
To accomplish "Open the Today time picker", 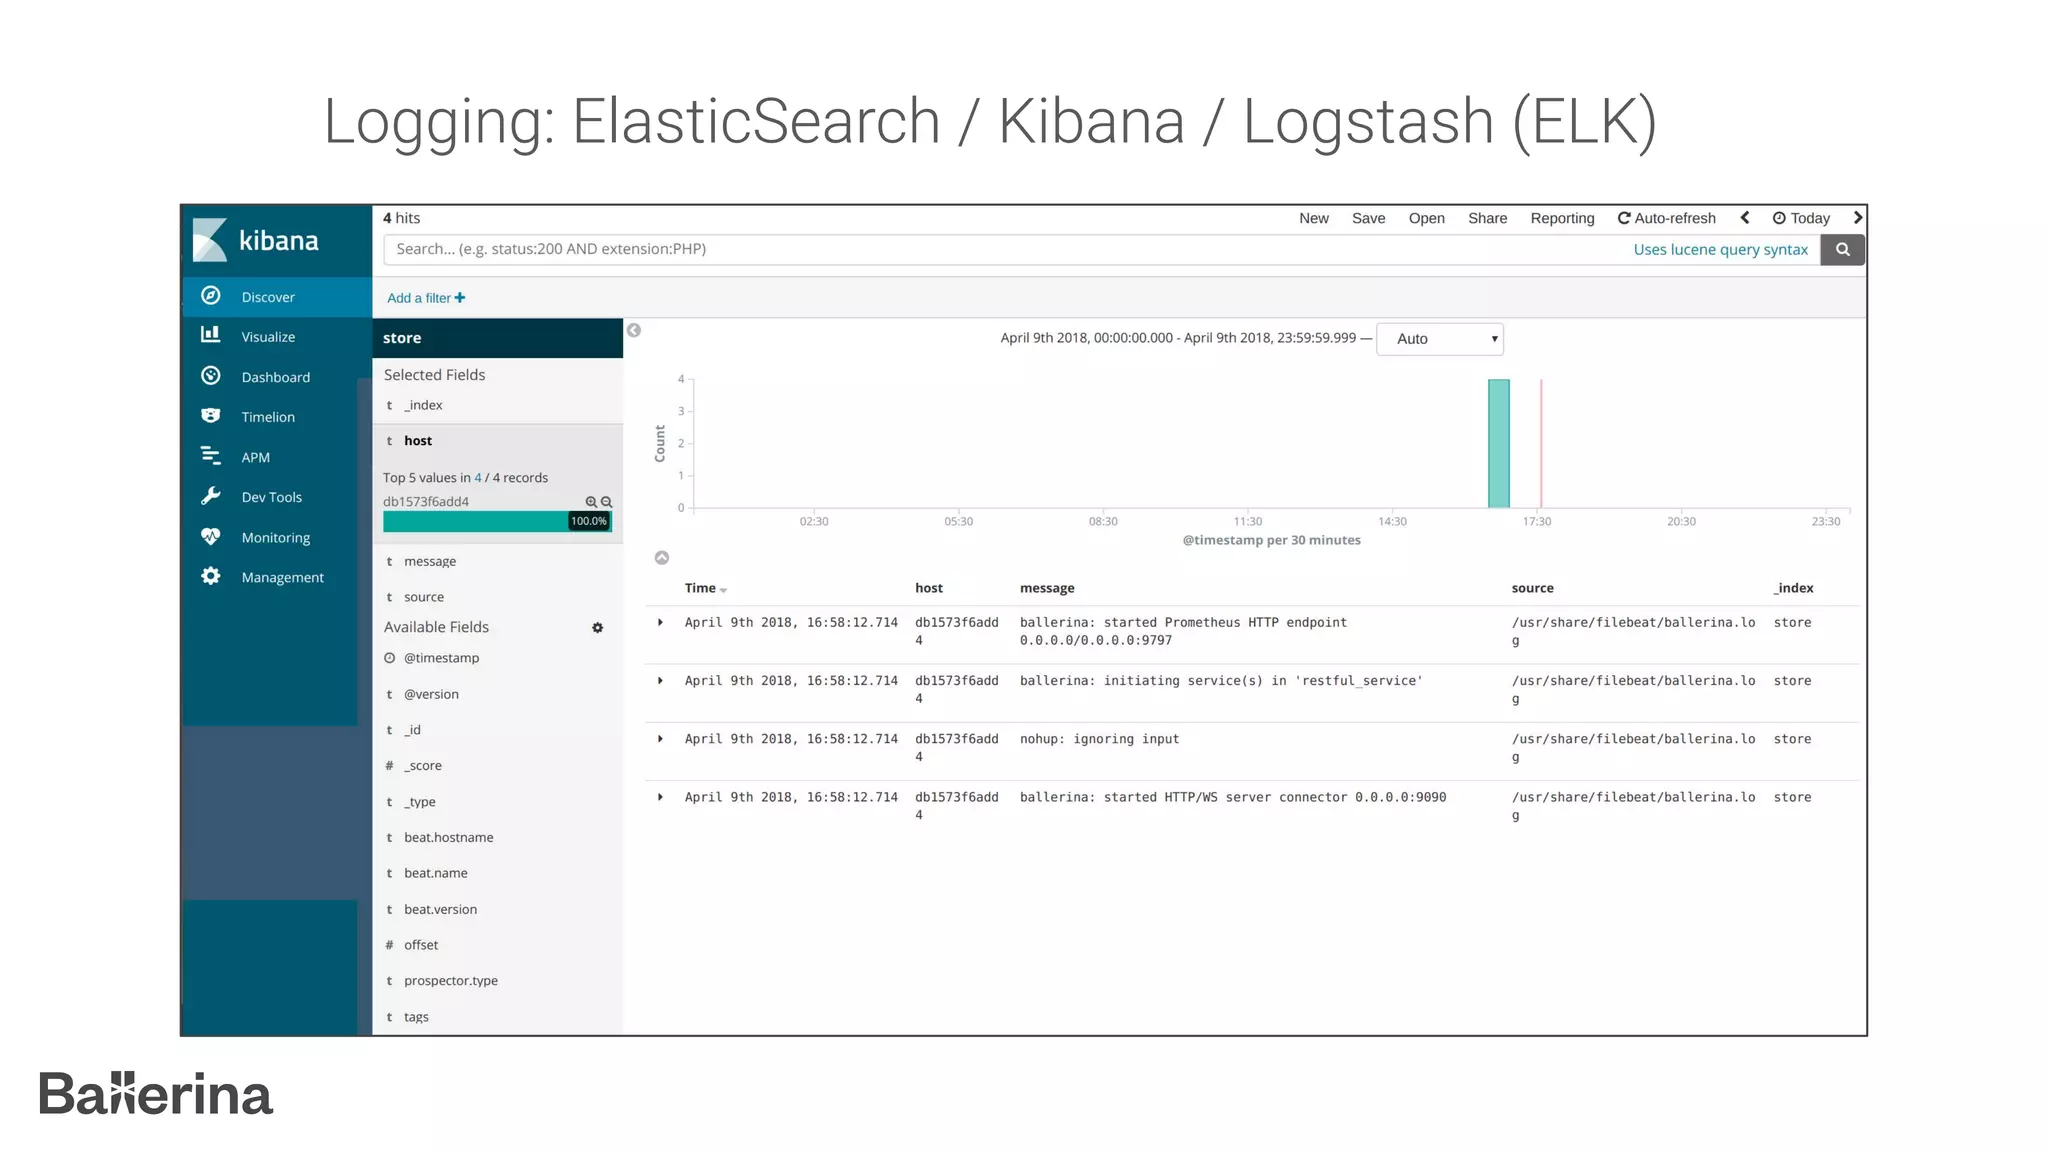I will point(1801,218).
